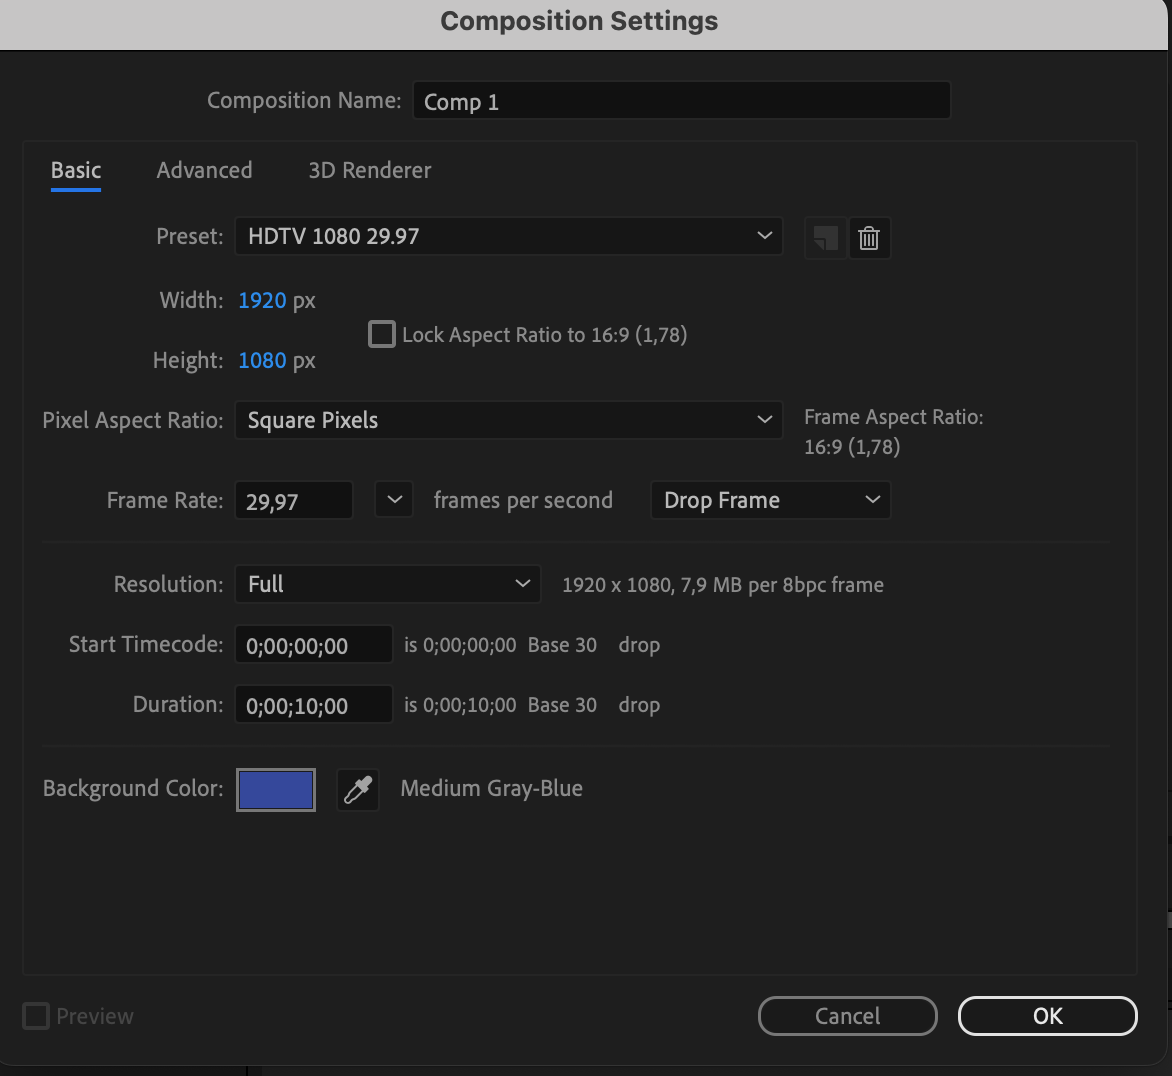
Task: Click the Height value 1080
Action: pyautogui.click(x=262, y=360)
